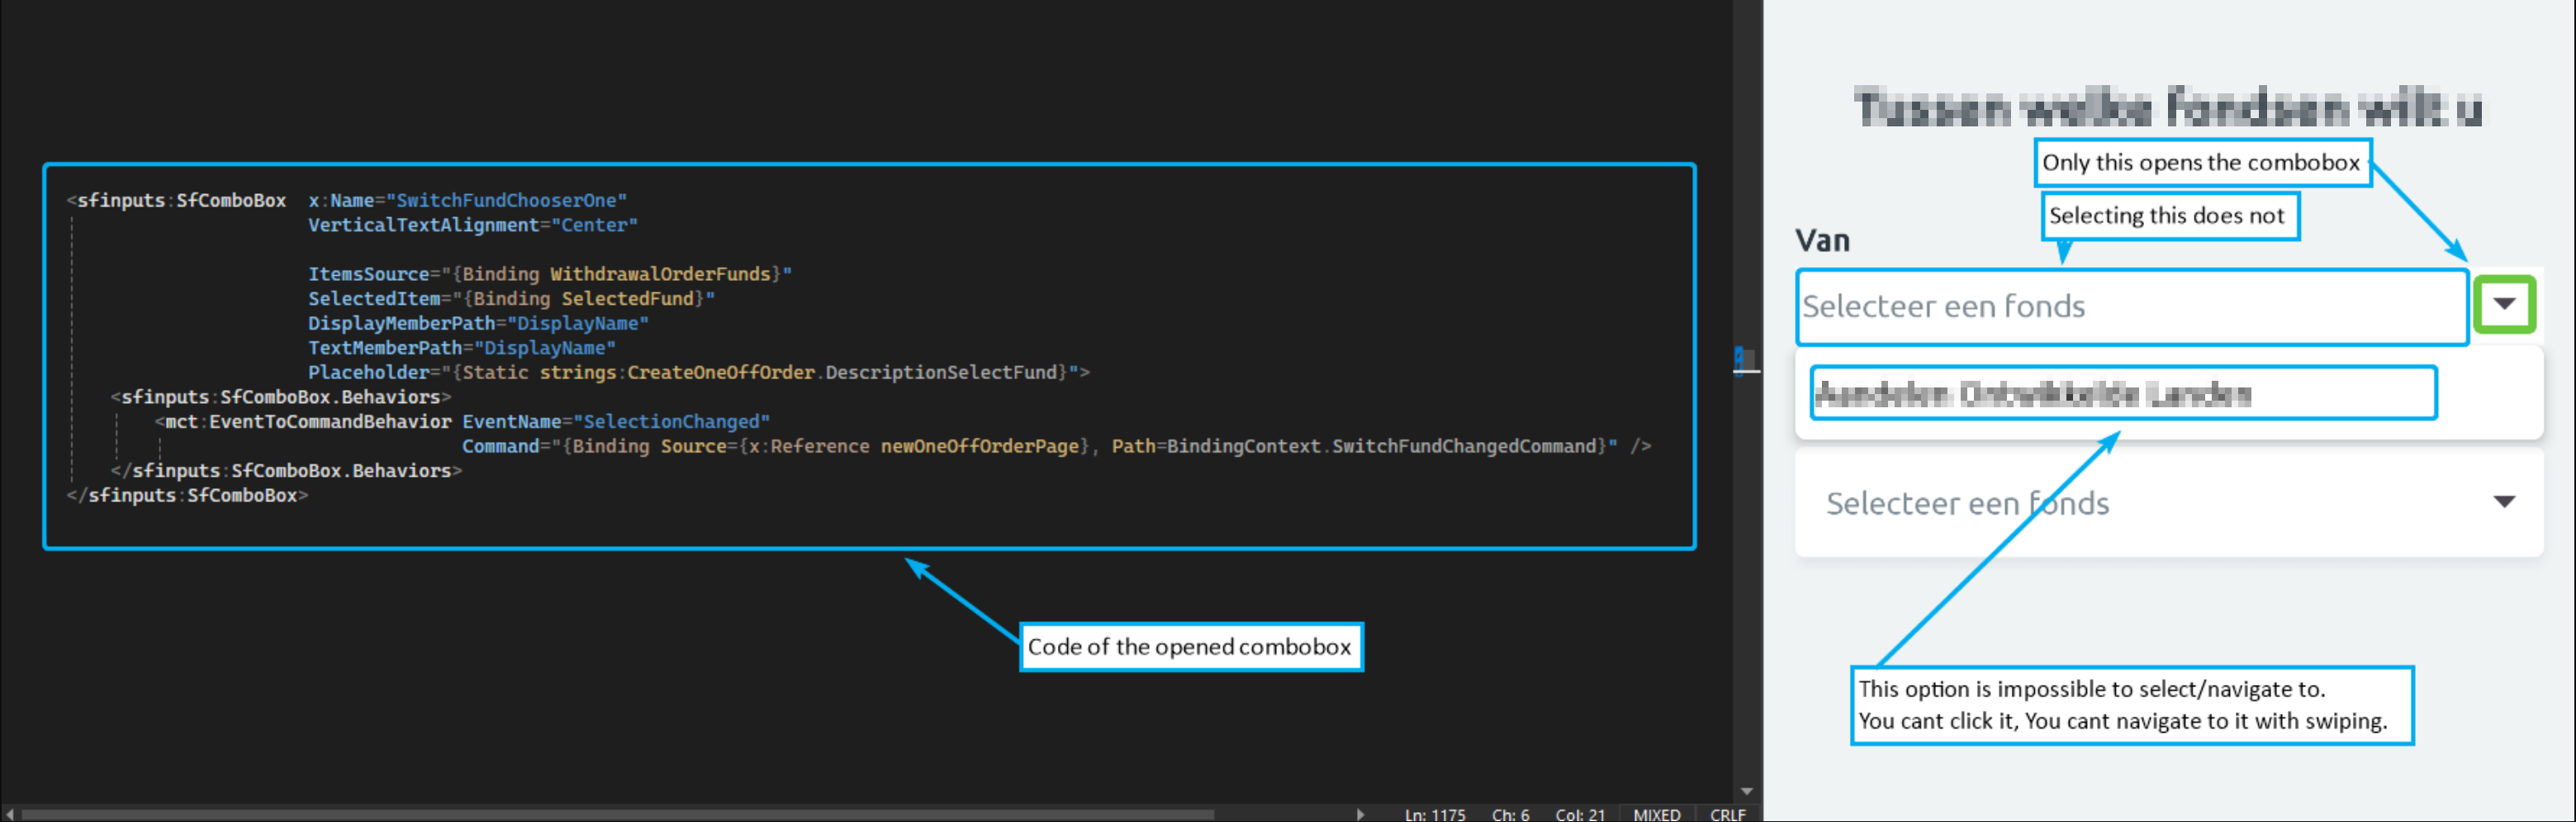Screen dimensions: 2576x822
Task: Click the editor vertical scrollbar down arrow
Action: (1746, 791)
